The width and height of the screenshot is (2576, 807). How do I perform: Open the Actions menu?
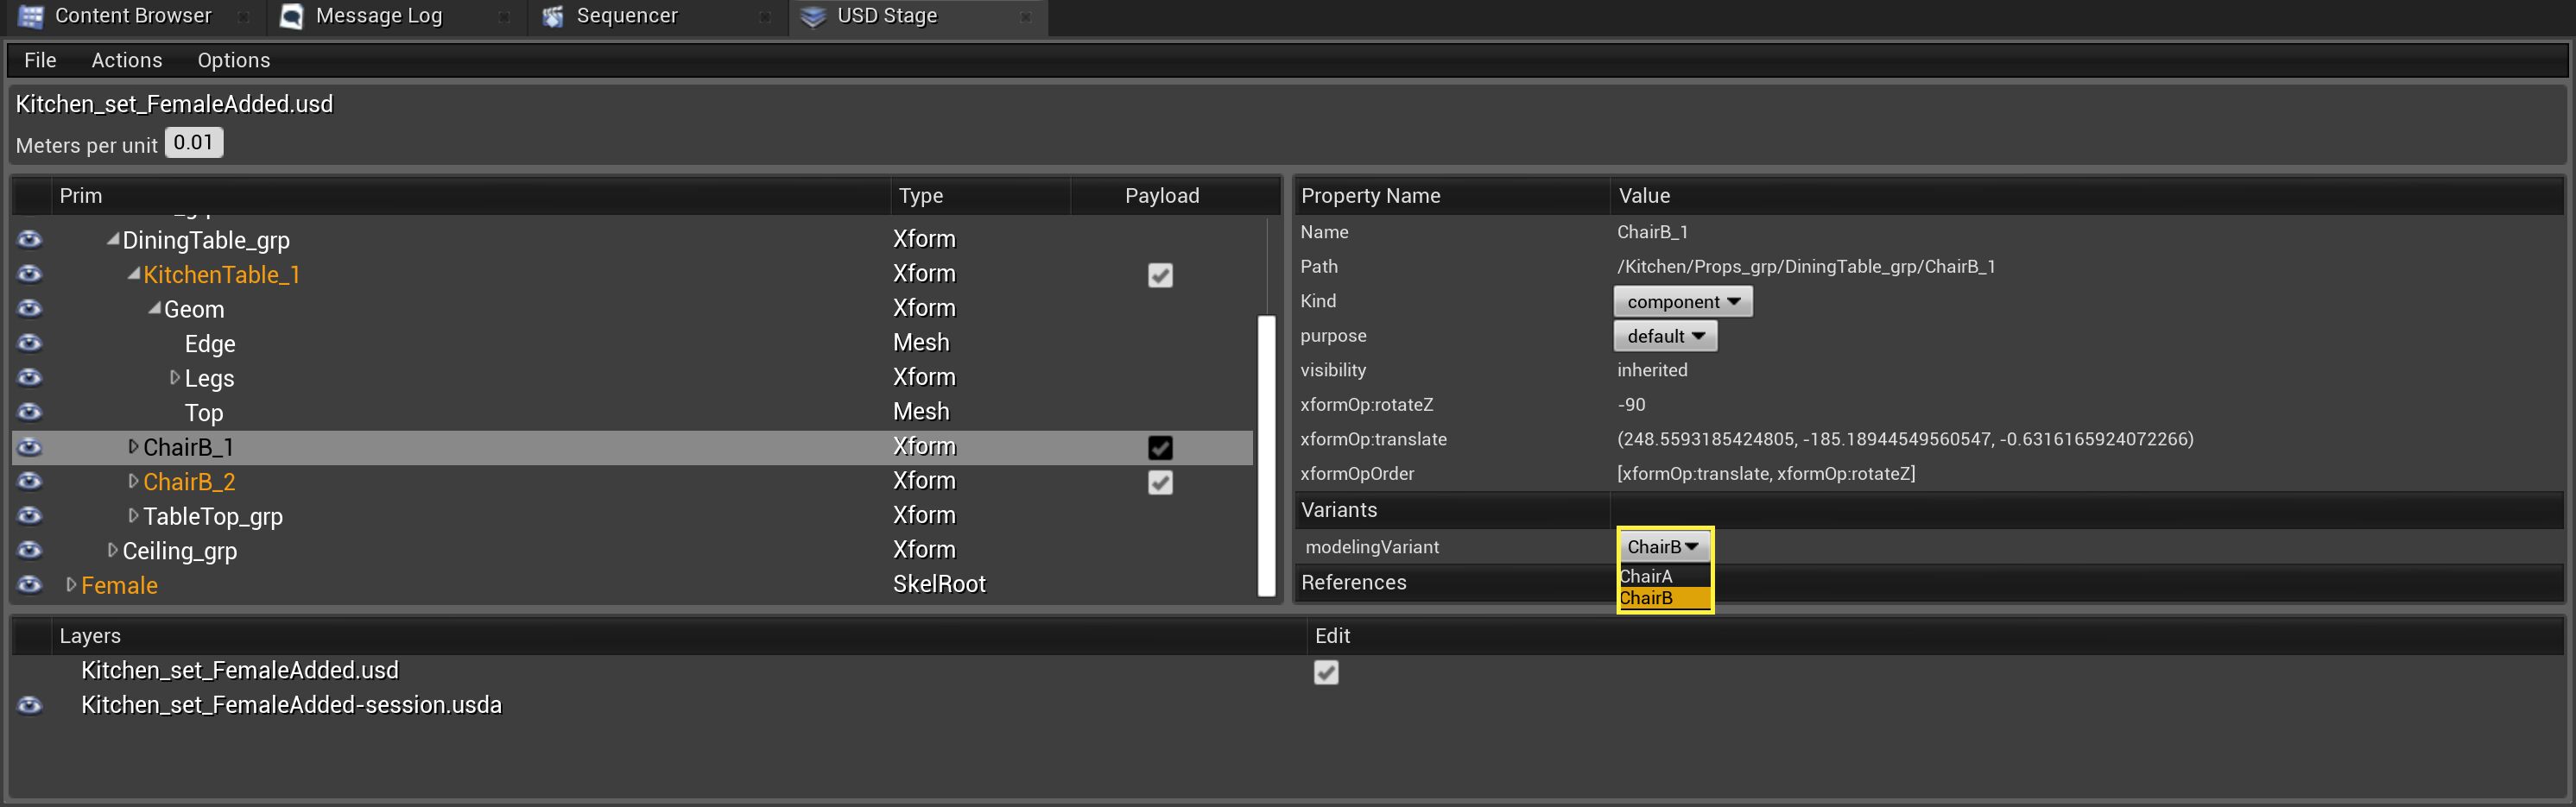126,60
